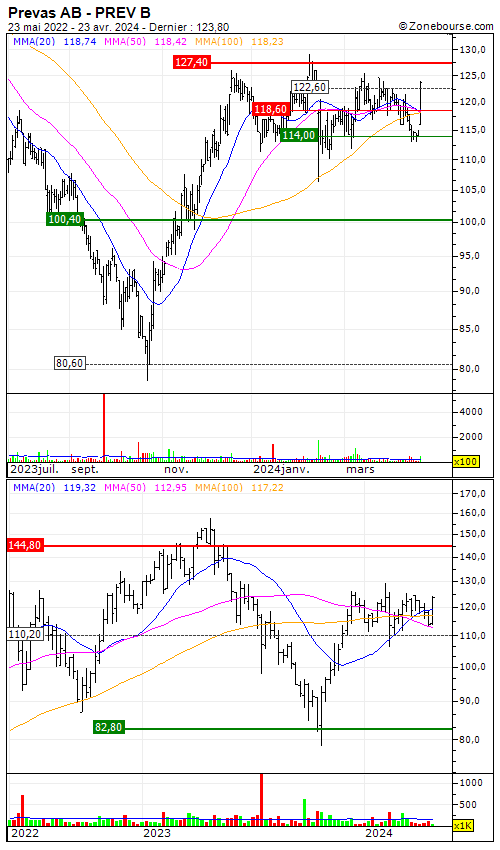Click the tallest red volume bar in lower chart
This screenshot has height=850, width=500.
point(261,800)
